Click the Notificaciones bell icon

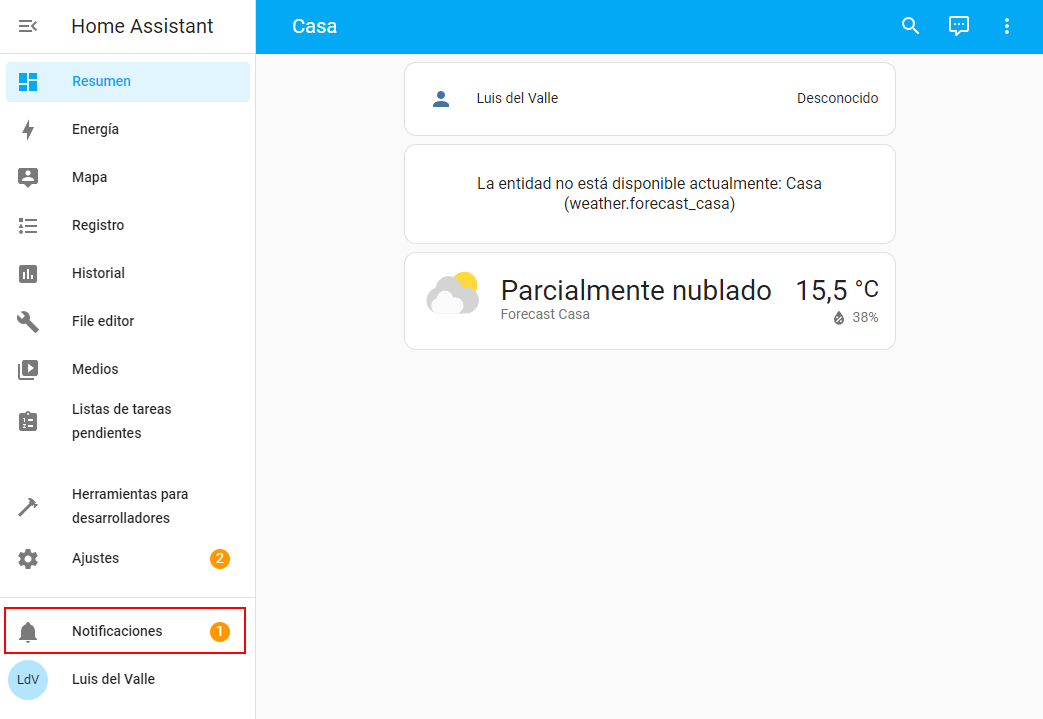click(28, 631)
